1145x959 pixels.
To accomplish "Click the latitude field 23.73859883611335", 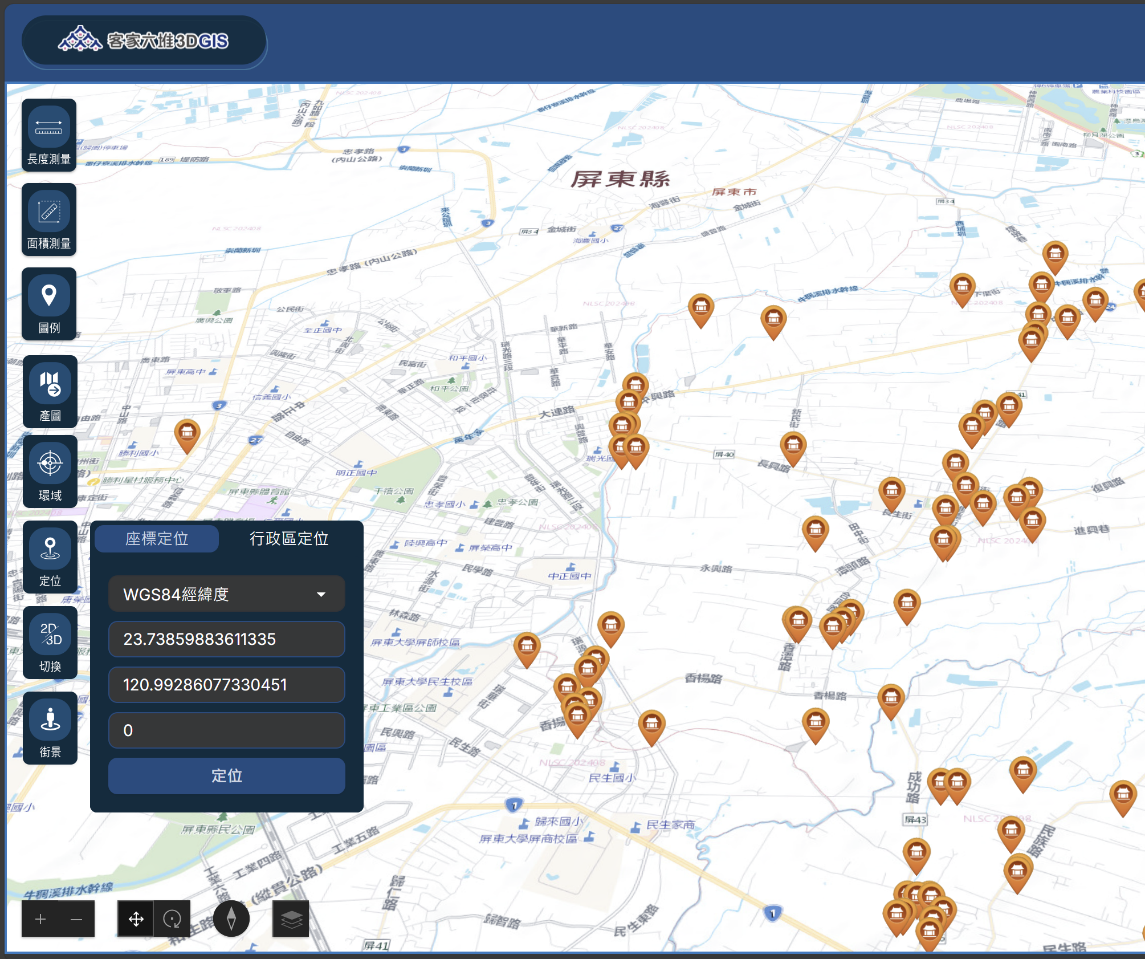I will 226,639.
